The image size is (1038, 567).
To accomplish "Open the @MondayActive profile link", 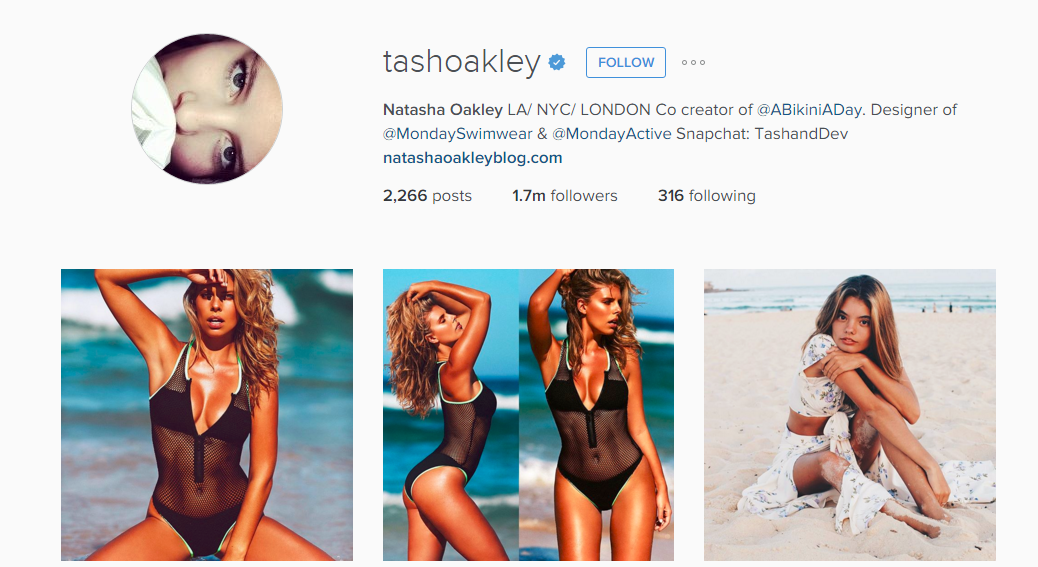I will click(612, 134).
